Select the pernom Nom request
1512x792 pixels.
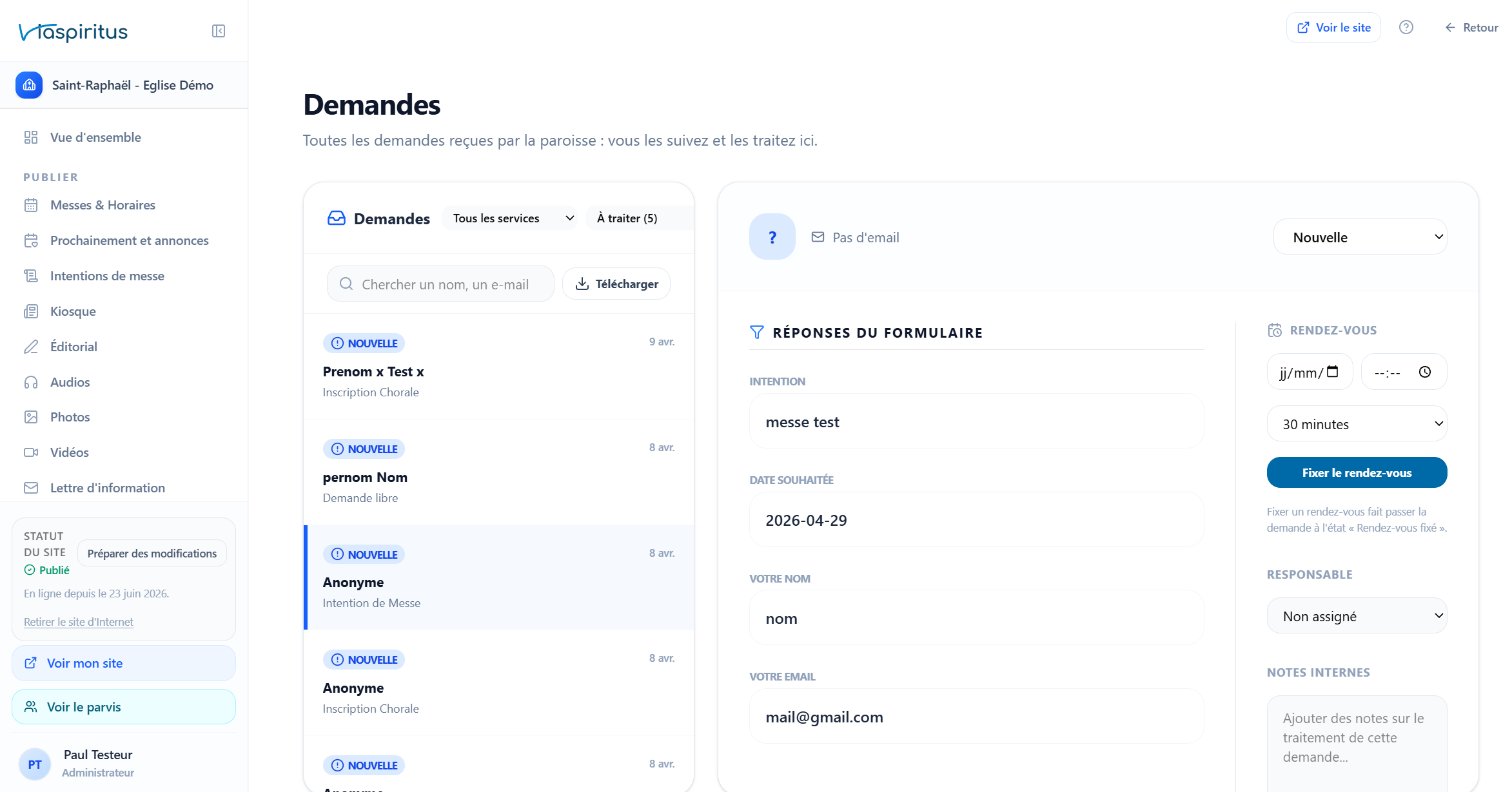coord(499,473)
